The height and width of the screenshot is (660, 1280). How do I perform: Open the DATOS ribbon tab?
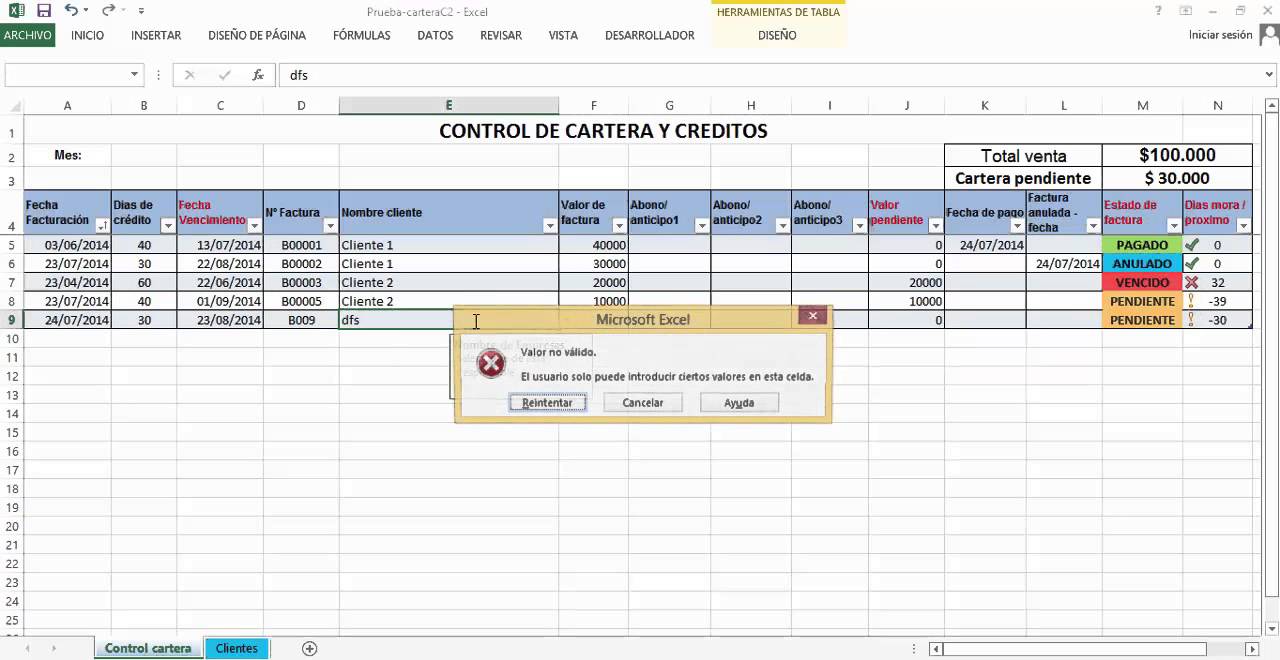435,35
